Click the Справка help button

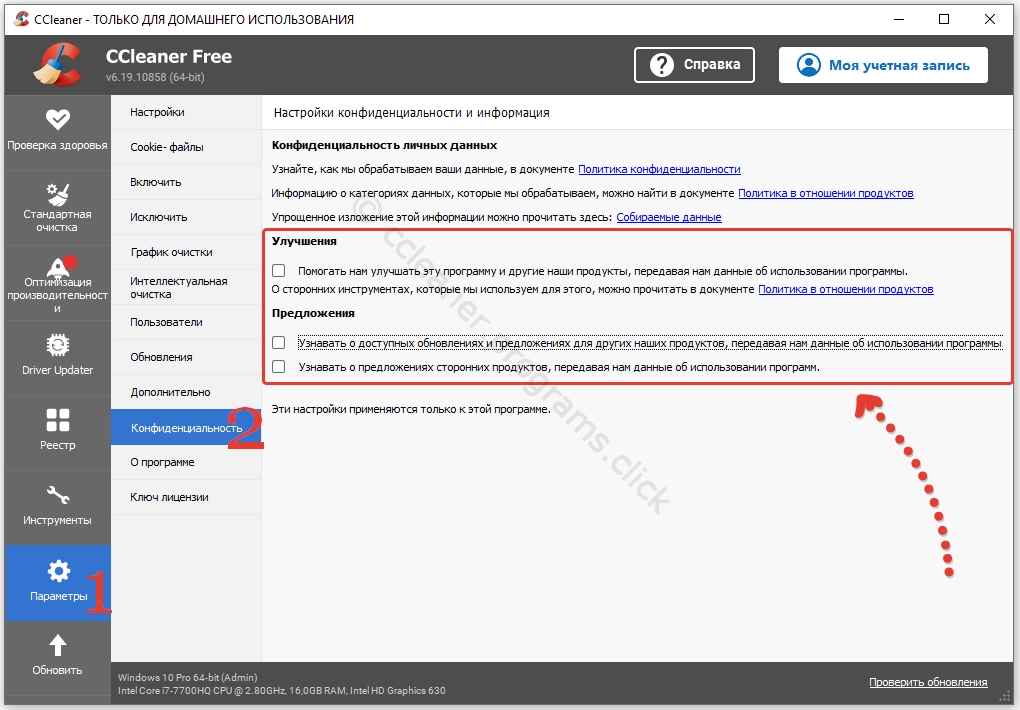(695, 65)
